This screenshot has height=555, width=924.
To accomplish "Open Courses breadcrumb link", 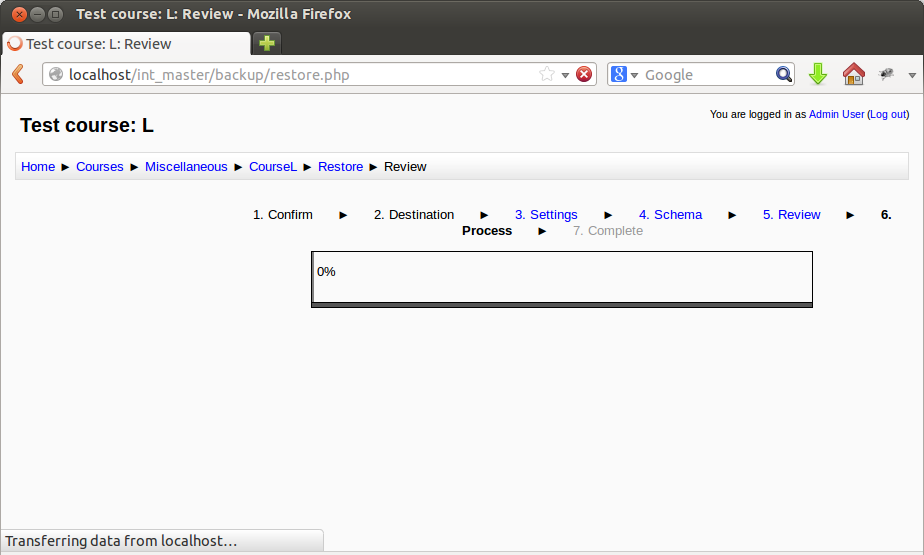I will coord(100,167).
